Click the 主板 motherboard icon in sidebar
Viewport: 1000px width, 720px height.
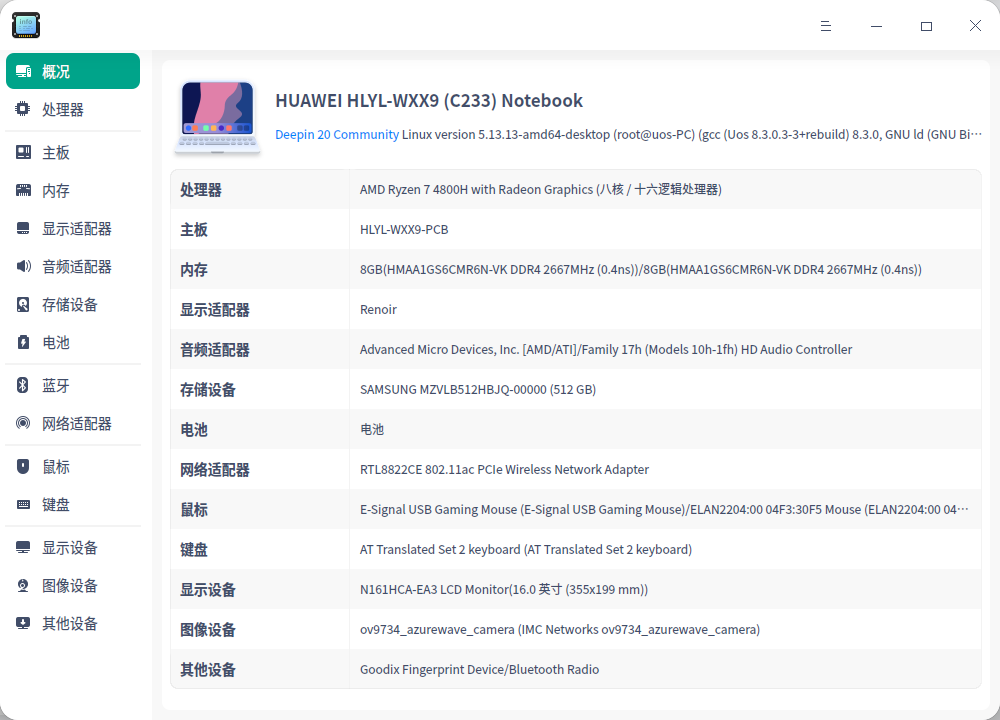tap(23, 152)
